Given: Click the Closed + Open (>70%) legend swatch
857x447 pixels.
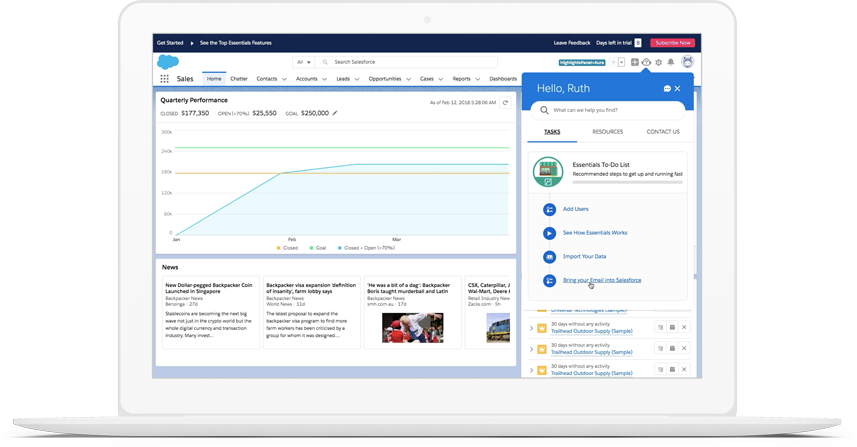Looking at the screenshot, I should point(340,248).
